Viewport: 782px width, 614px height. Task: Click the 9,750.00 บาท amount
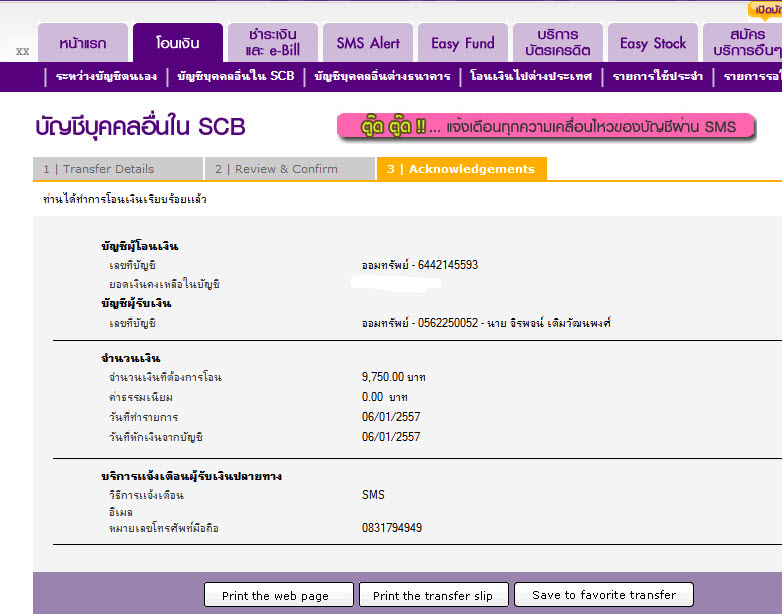tap(393, 377)
